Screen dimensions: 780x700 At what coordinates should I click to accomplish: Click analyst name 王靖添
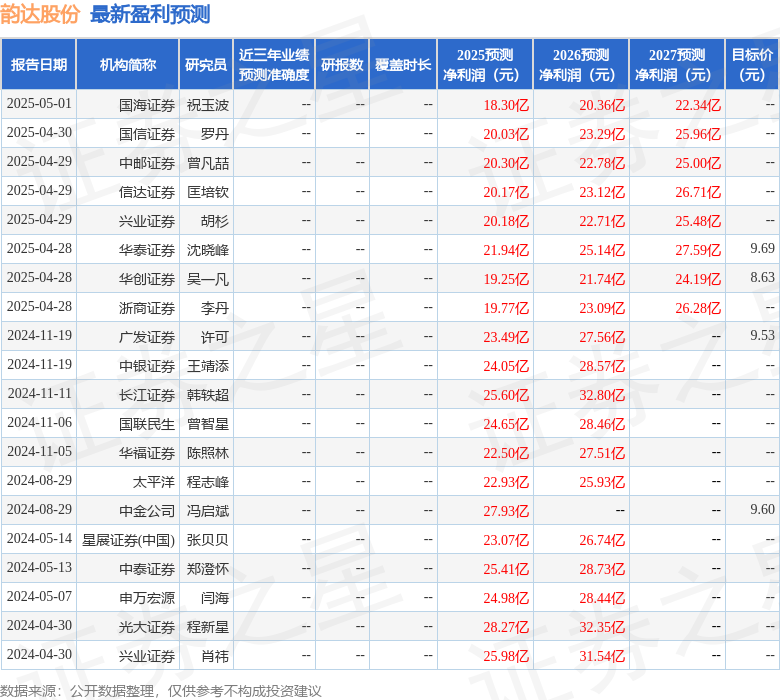208,366
